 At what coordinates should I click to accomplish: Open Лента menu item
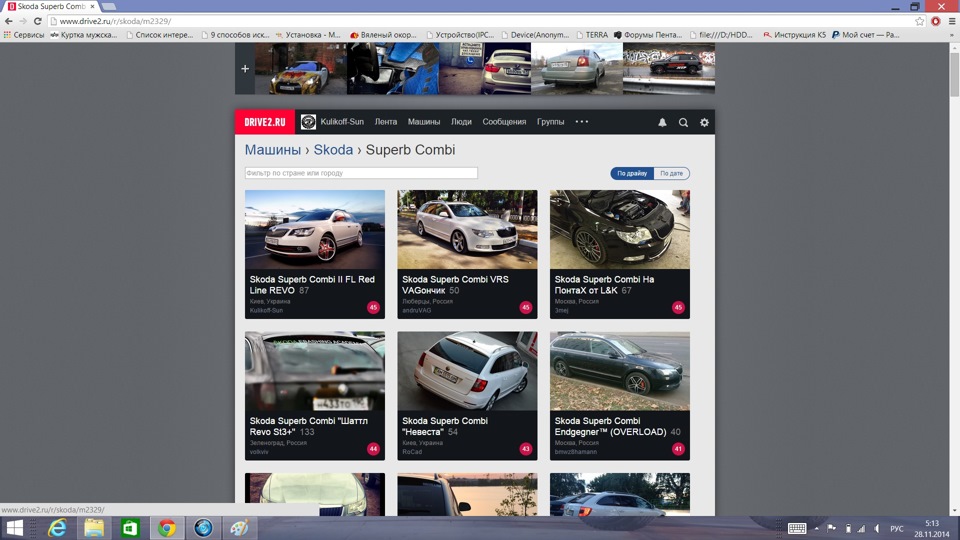[386, 122]
